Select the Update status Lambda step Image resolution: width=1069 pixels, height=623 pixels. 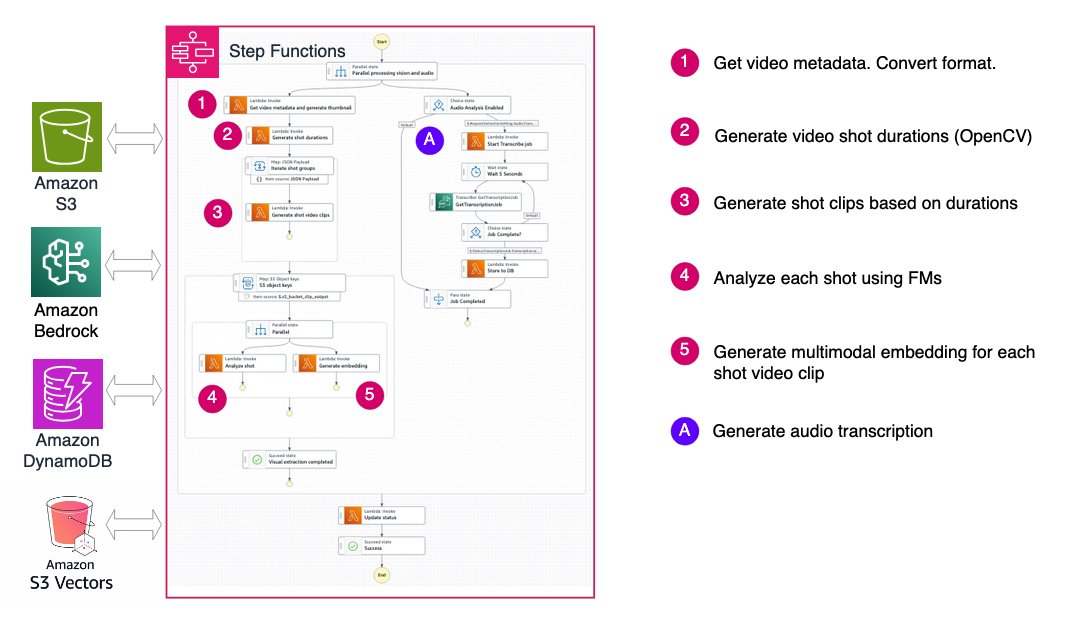pyautogui.click(x=381, y=515)
